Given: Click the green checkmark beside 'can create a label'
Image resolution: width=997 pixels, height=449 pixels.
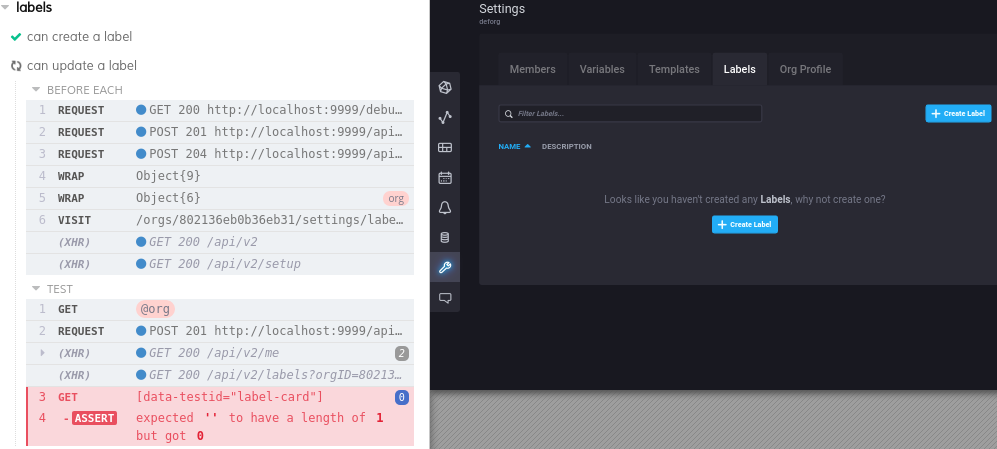Looking at the screenshot, I should (x=17, y=37).
